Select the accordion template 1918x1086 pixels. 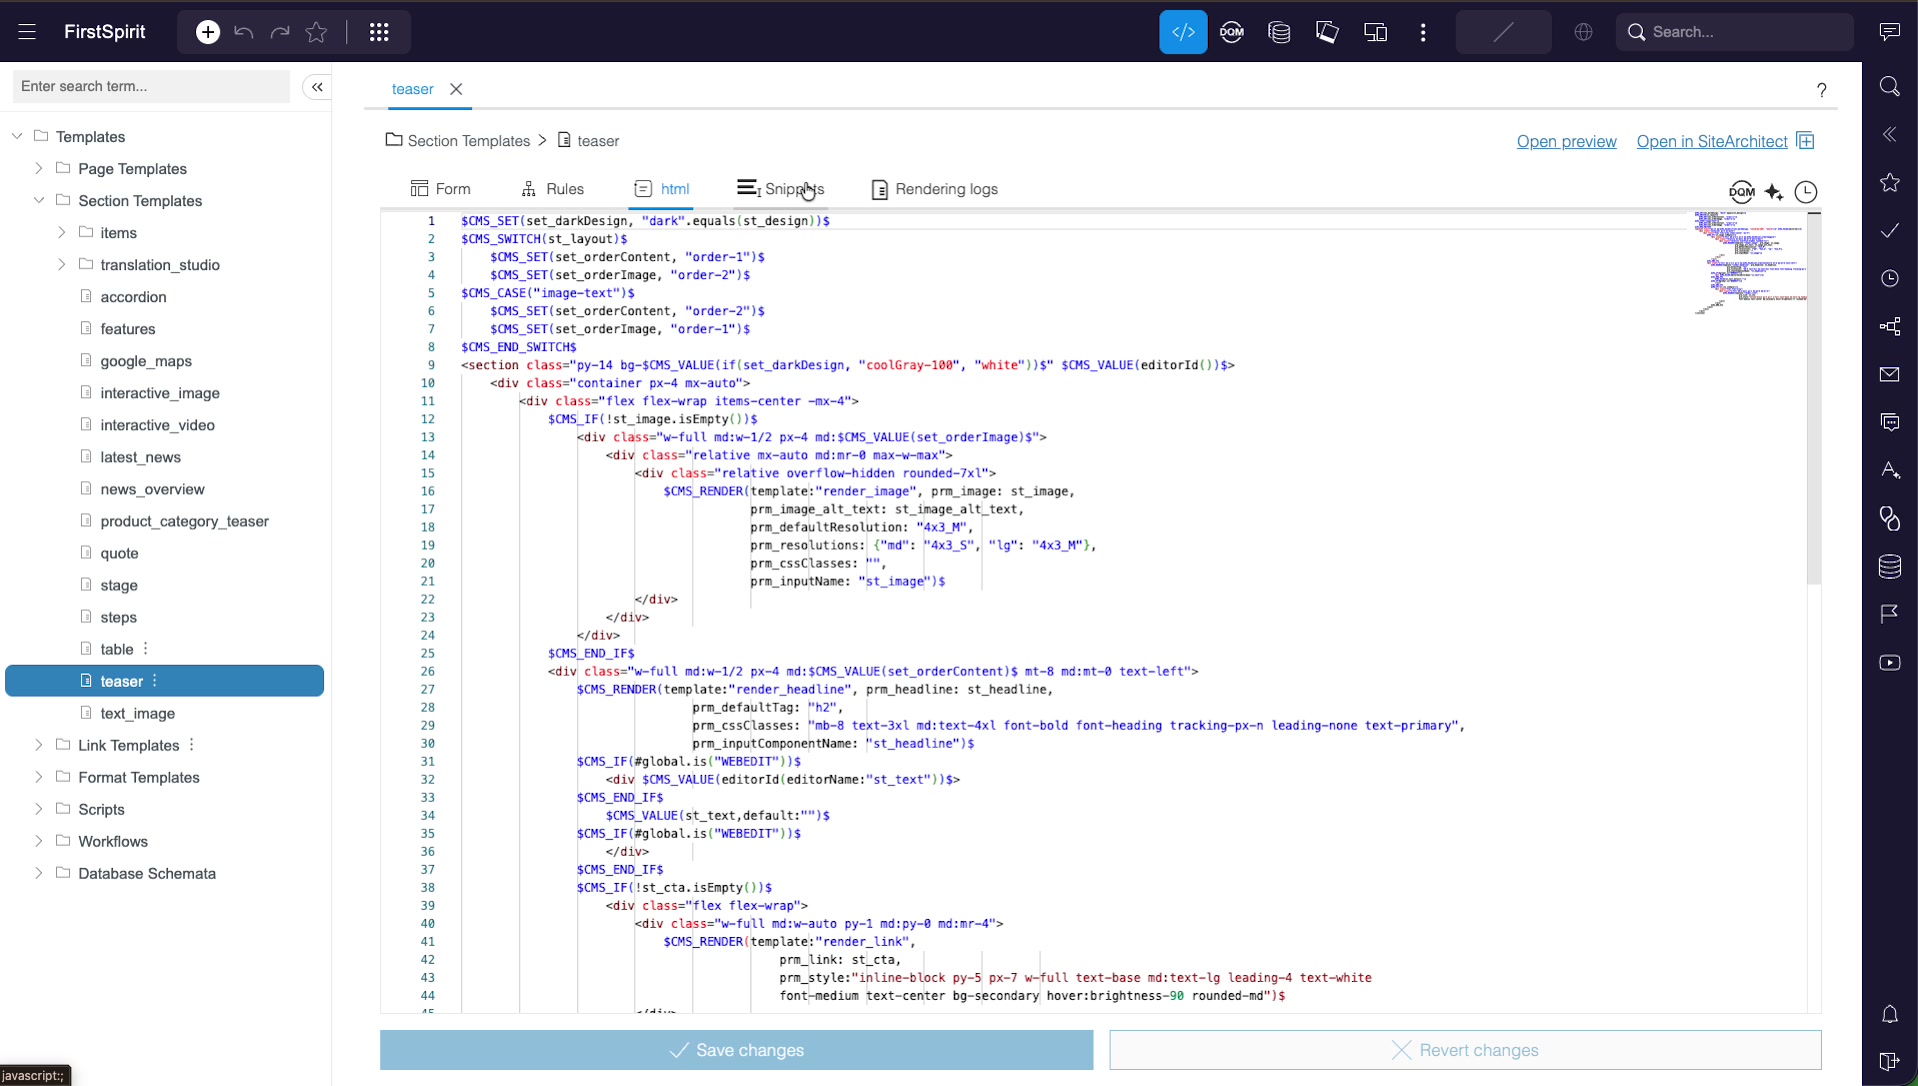[x=133, y=296]
